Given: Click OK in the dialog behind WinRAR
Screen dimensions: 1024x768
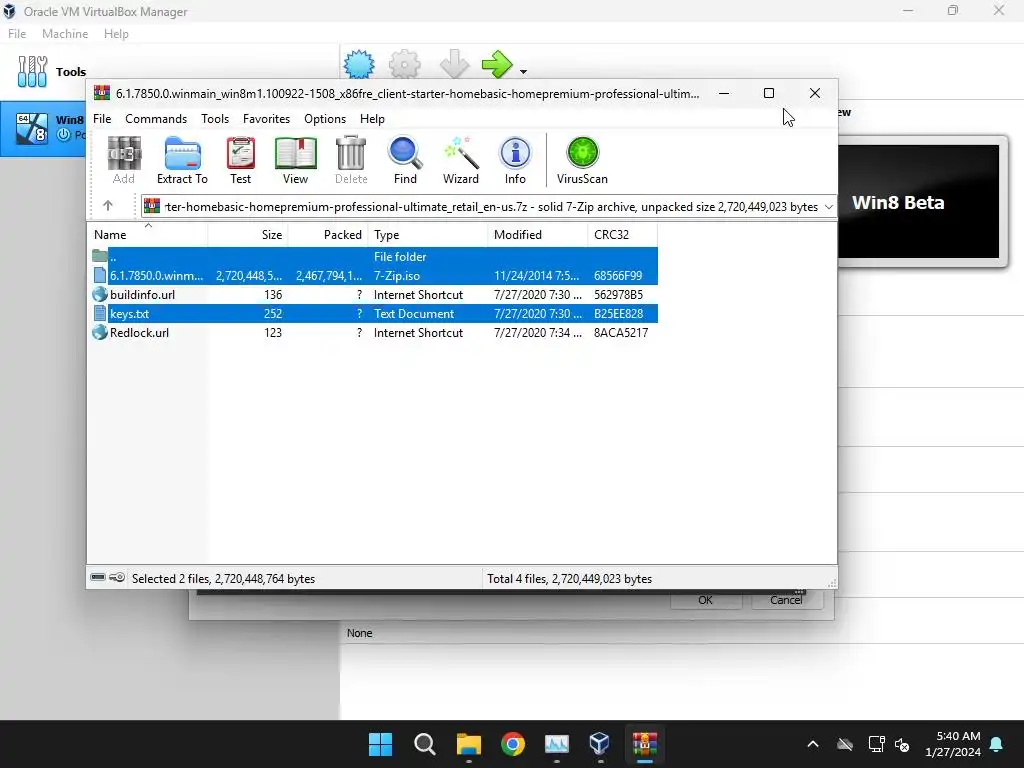Looking at the screenshot, I should click(705, 600).
